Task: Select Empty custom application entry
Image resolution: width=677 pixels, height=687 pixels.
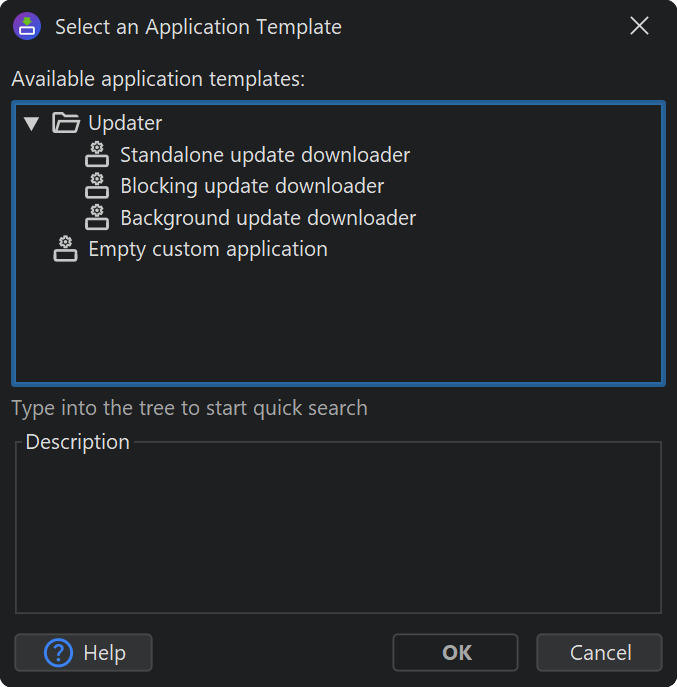Action: pyautogui.click(x=208, y=249)
